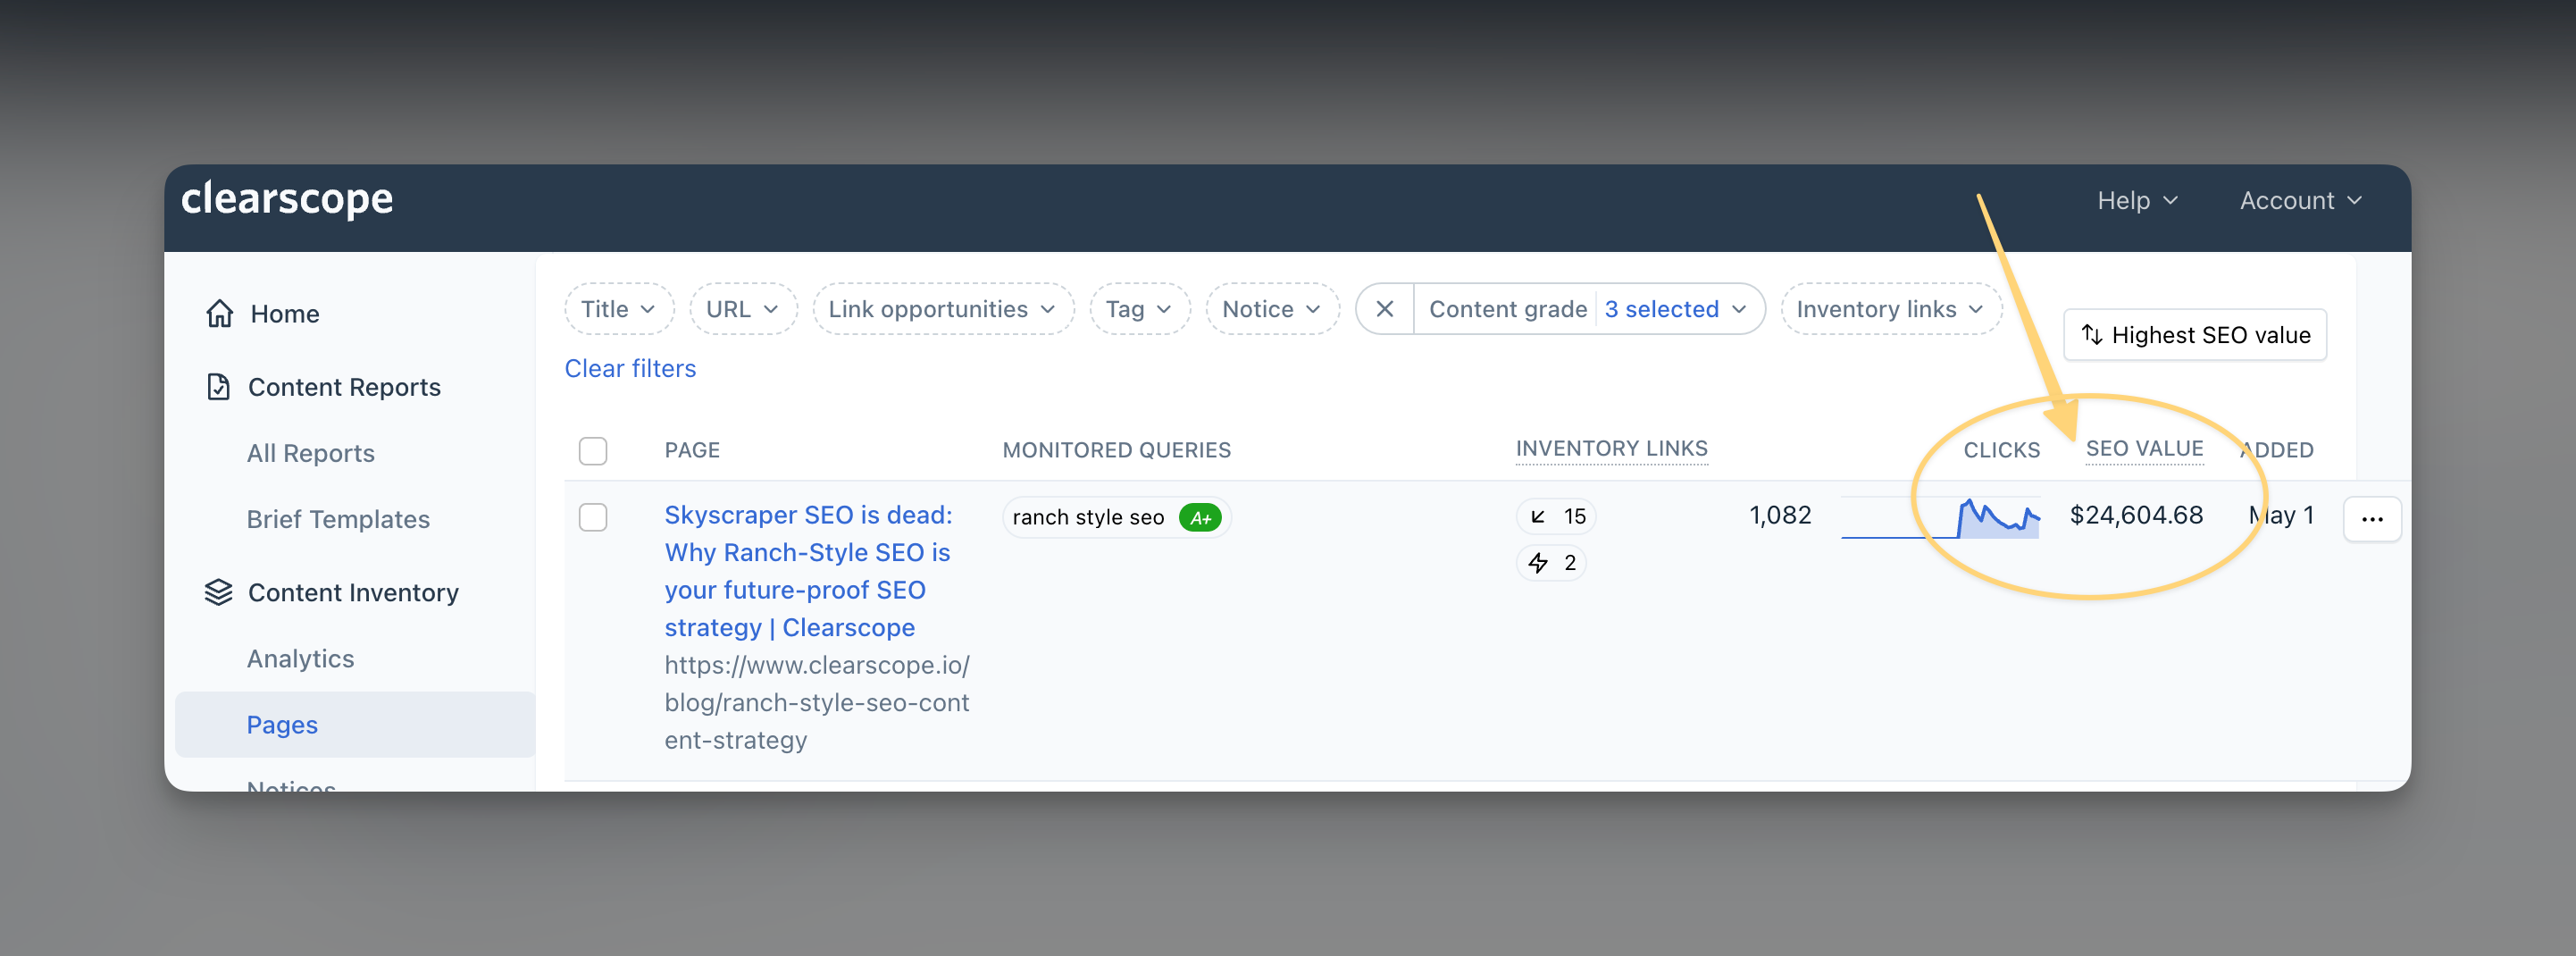The image size is (2576, 956).
Task: Click the lightning link opportunities badge showing 2
Action: [x=1551, y=563]
